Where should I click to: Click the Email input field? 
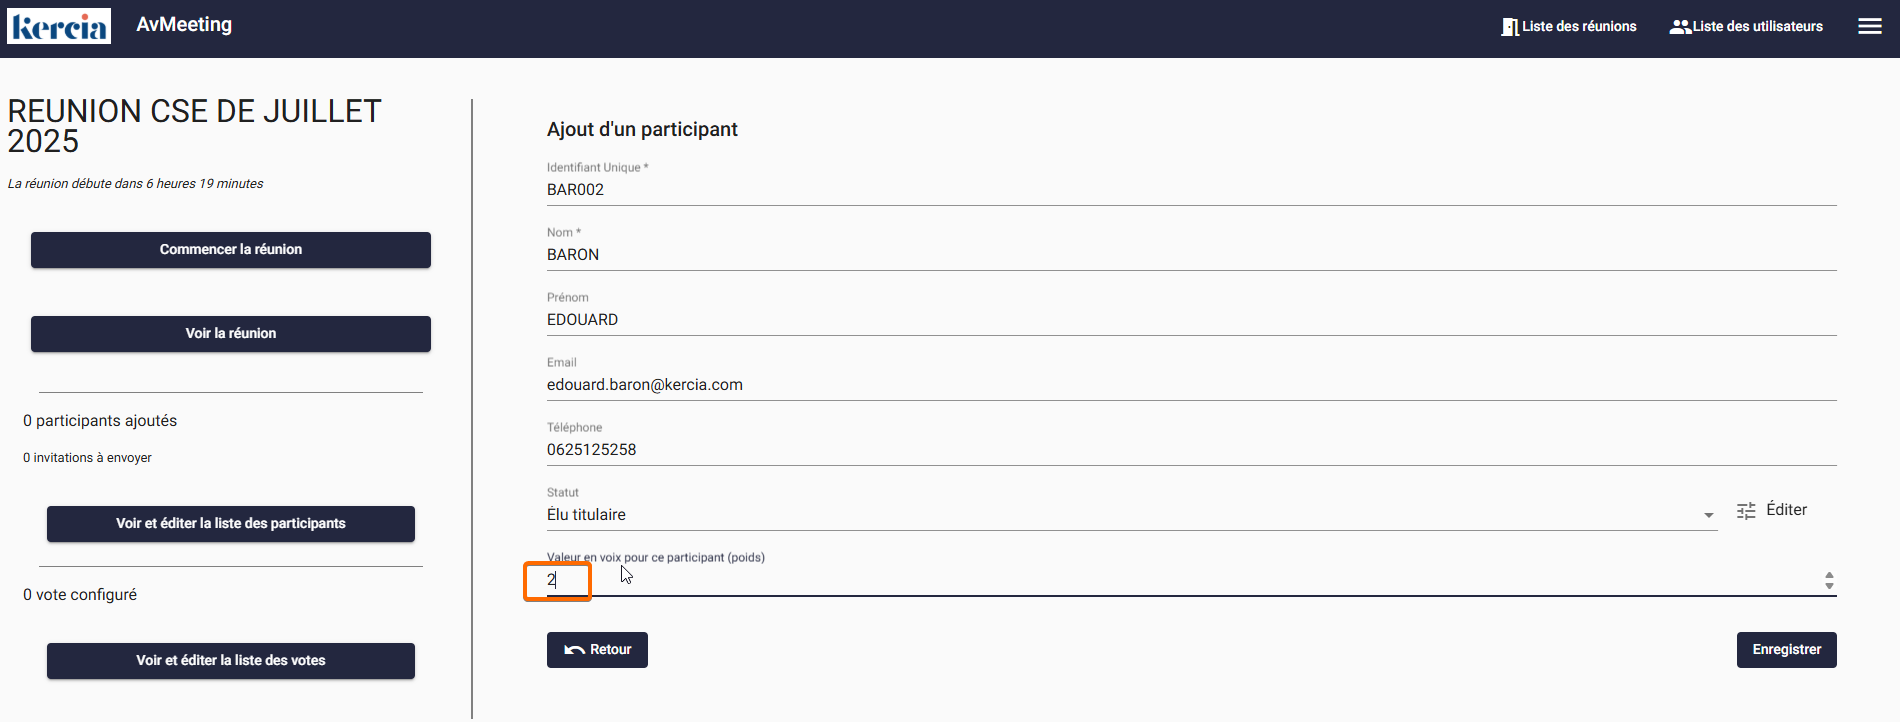[x=1190, y=385]
